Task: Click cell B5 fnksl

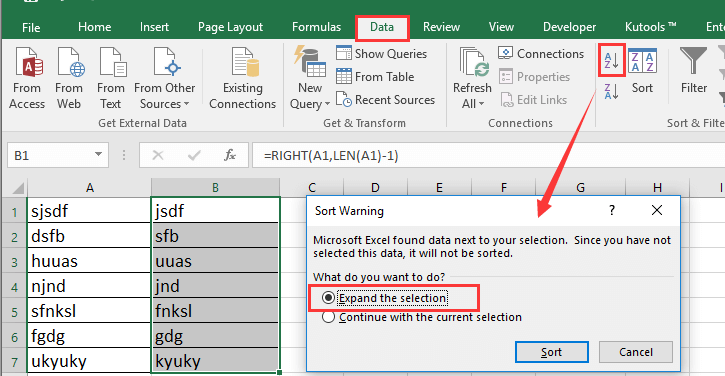Action: pos(215,310)
